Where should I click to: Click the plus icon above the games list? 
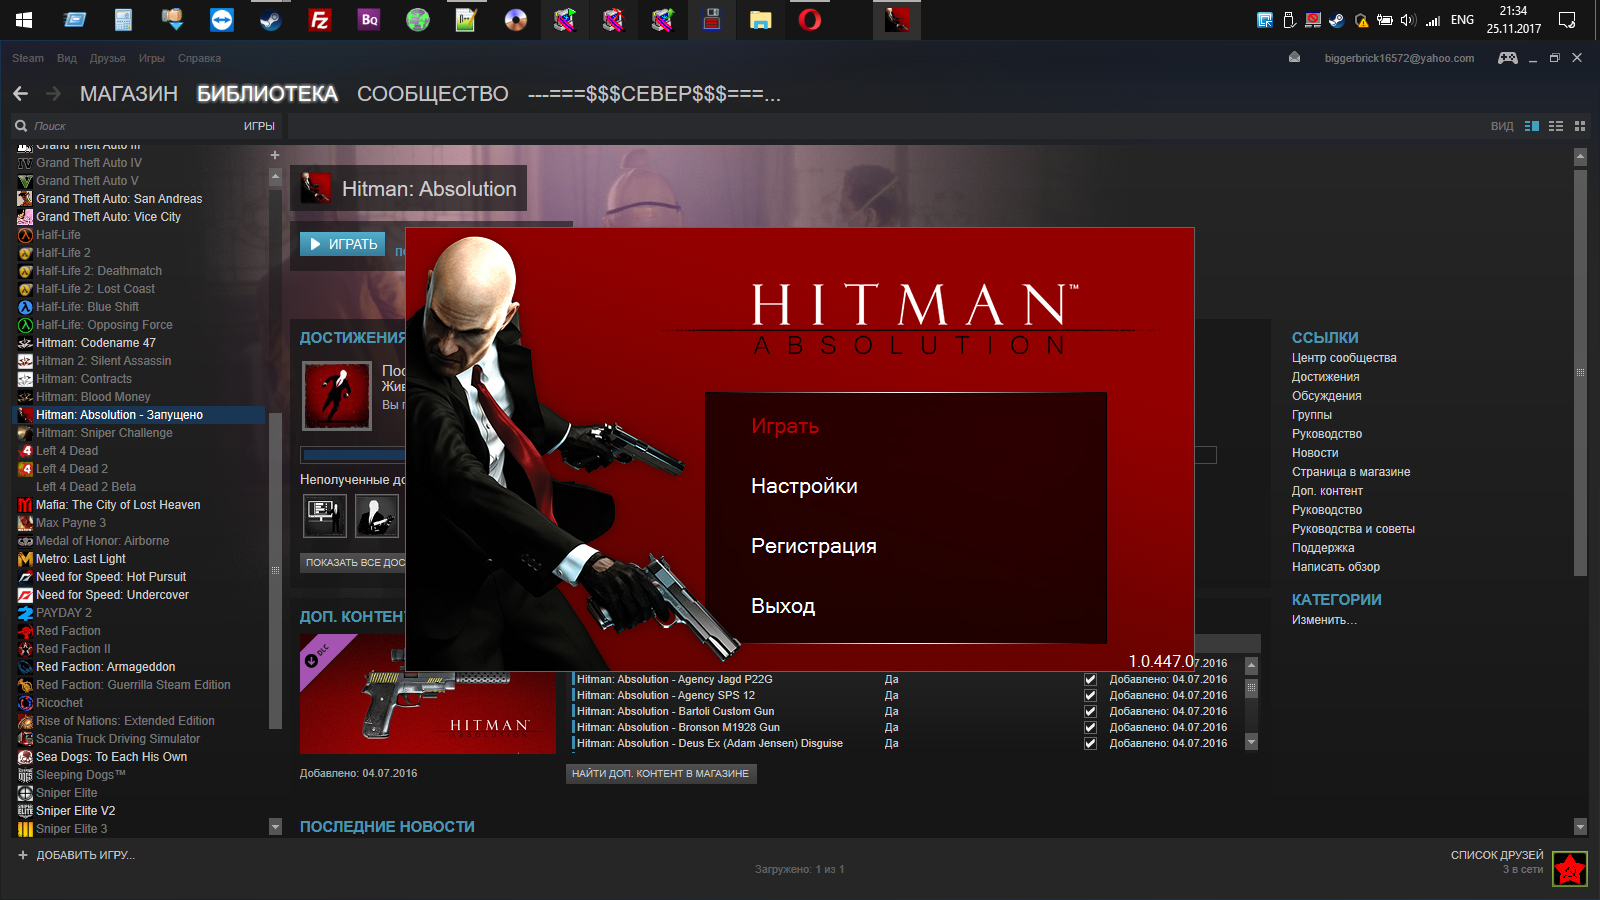click(275, 155)
